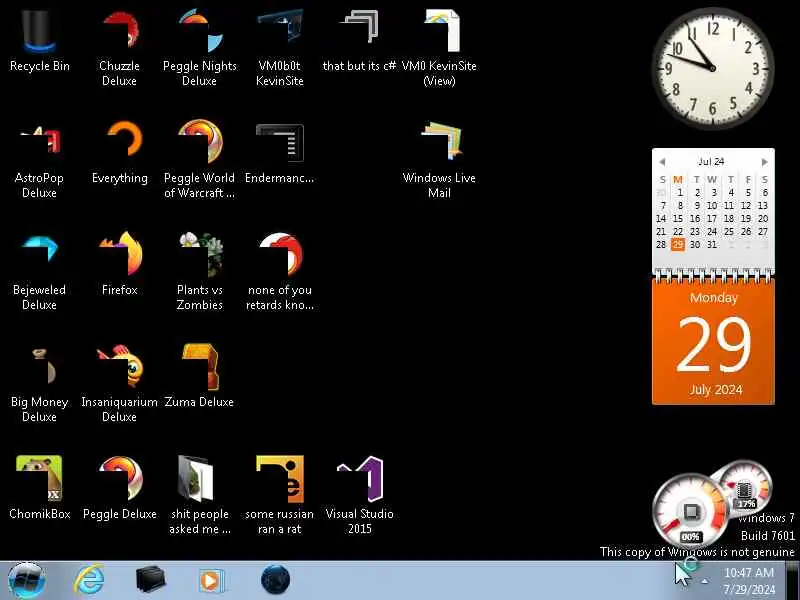Viewport: 800px width, 600px height.
Task: Open the dark globe taskbar icon
Action: pyautogui.click(x=276, y=580)
